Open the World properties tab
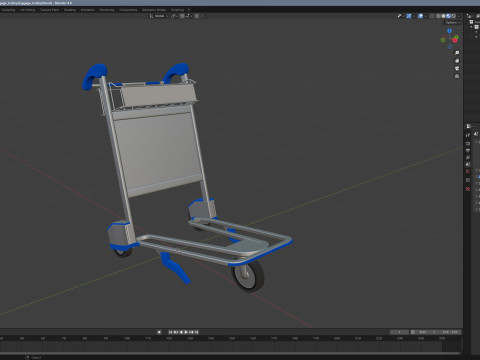This screenshot has height=360, width=480. (468, 171)
